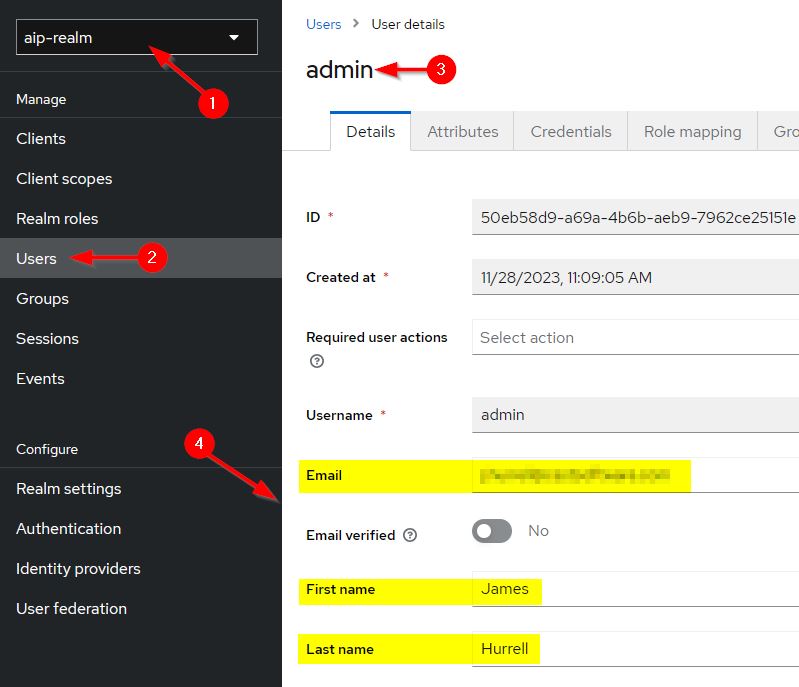The width and height of the screenshot is (799, 687).
Task: Open the Role mapping tab
Action: click(x=692, y=131)
